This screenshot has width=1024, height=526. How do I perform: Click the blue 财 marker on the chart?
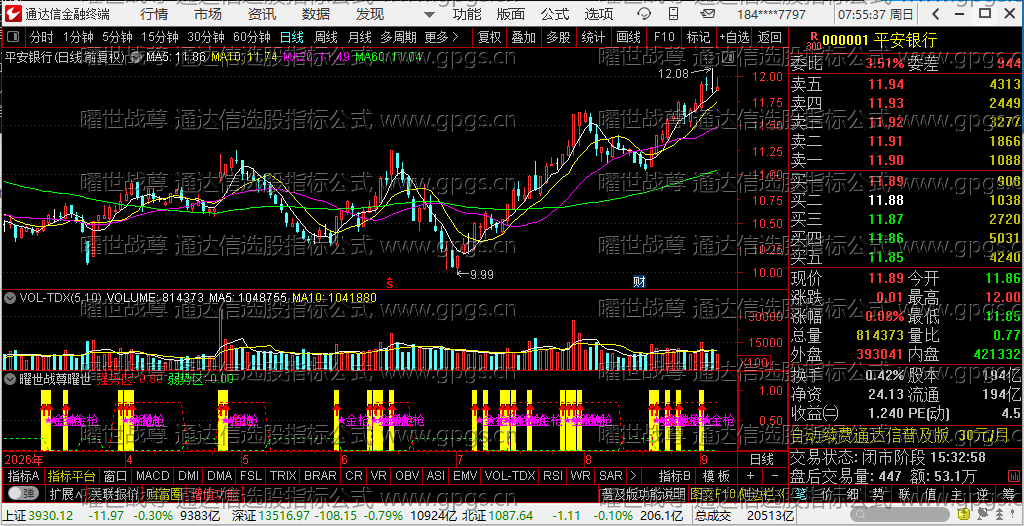[x=639, y=282]
